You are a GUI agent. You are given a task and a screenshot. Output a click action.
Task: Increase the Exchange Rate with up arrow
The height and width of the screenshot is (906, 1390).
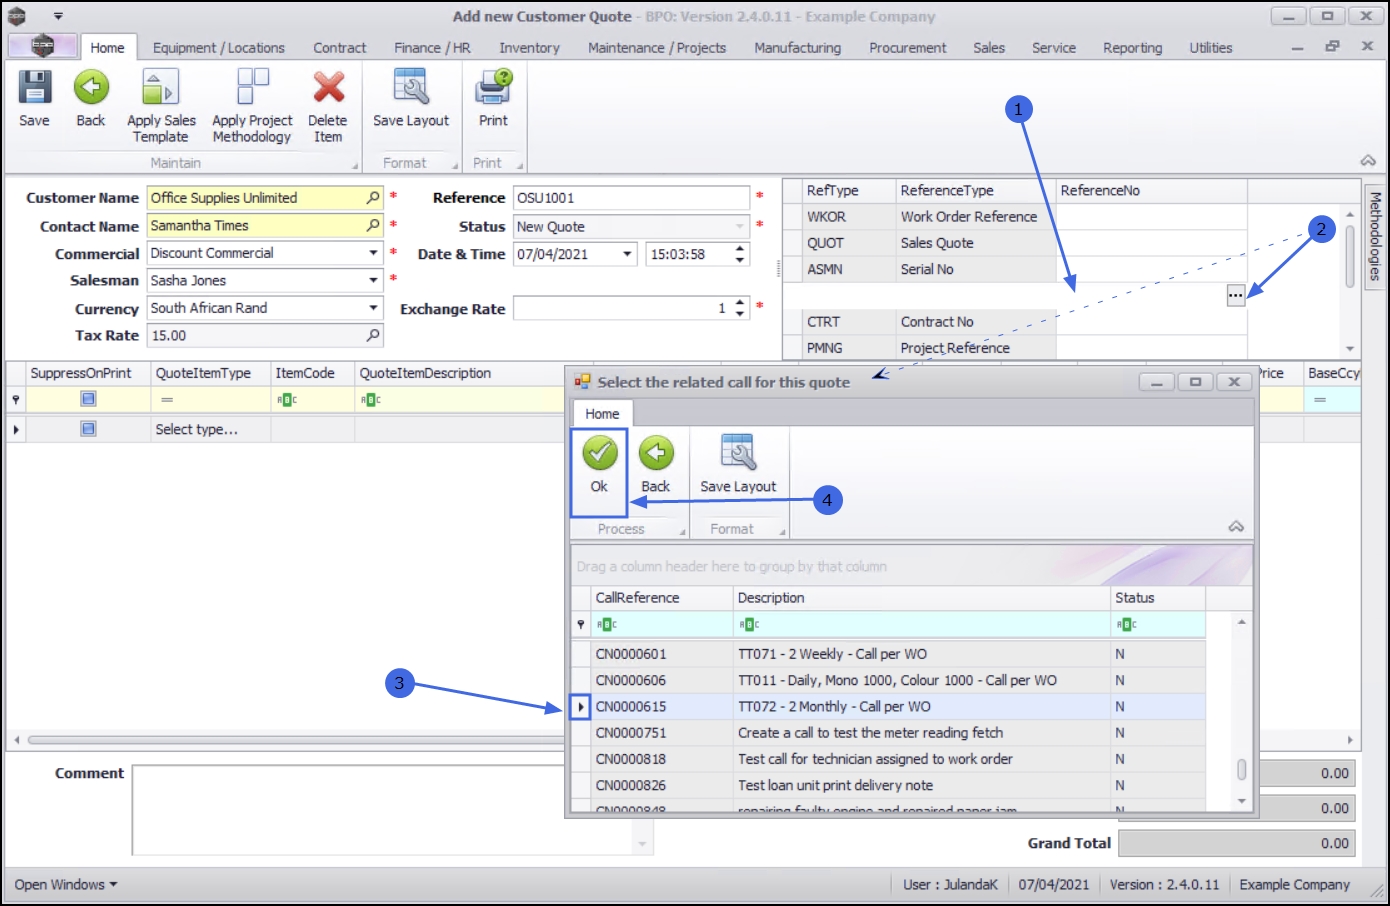point(740,303)
